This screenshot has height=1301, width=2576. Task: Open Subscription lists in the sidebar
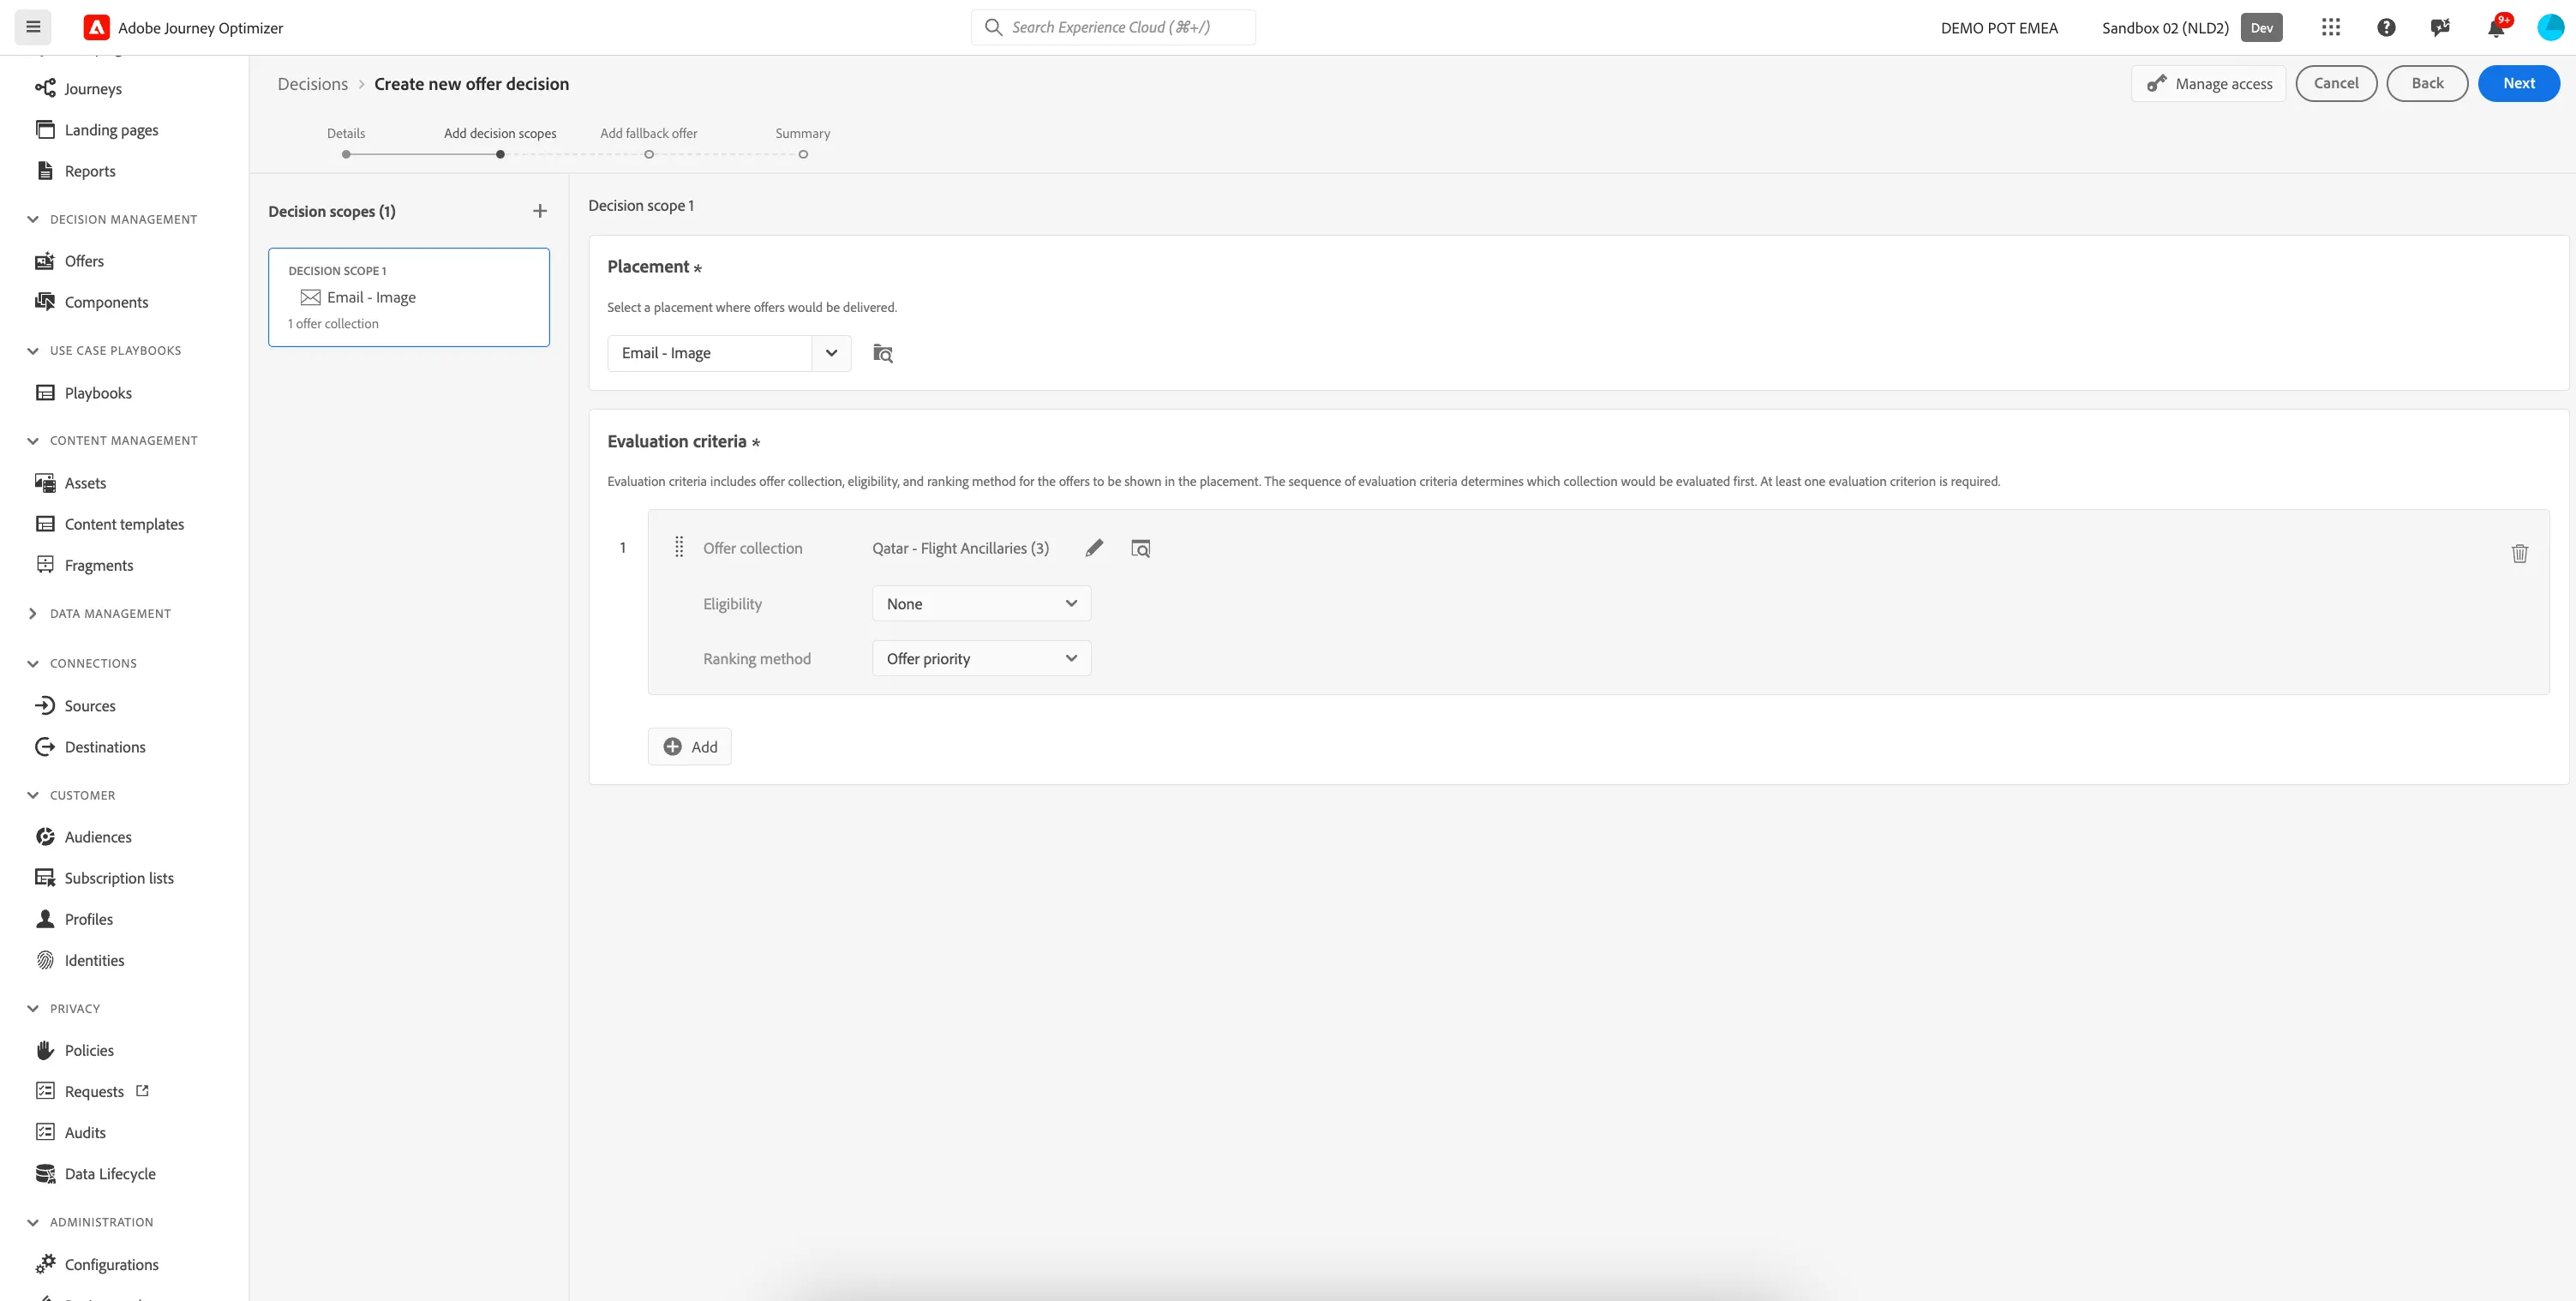119,878
